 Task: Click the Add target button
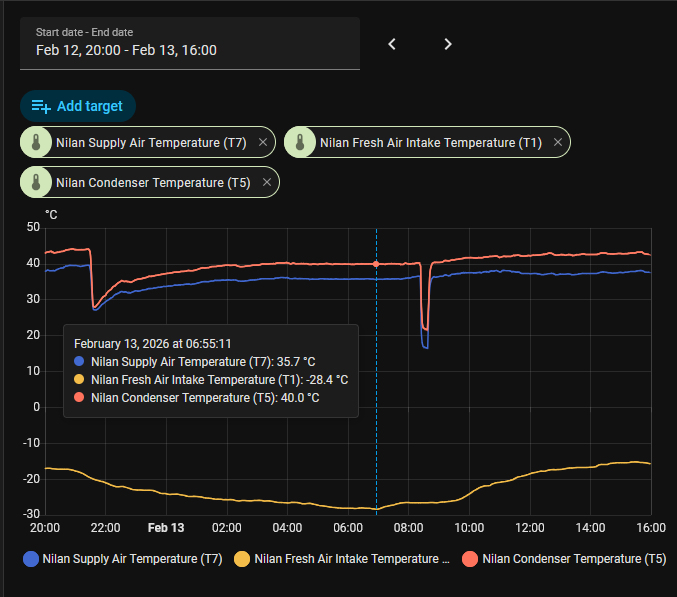[x=77, y=106]
